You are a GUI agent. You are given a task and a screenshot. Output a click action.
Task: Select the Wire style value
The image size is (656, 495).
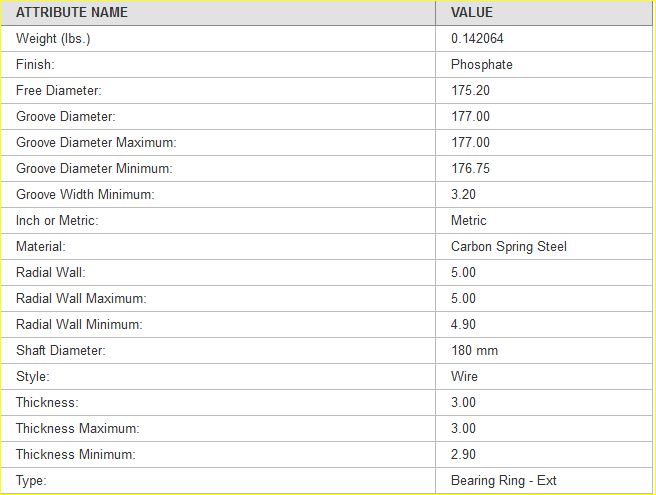tap(464, 376)
